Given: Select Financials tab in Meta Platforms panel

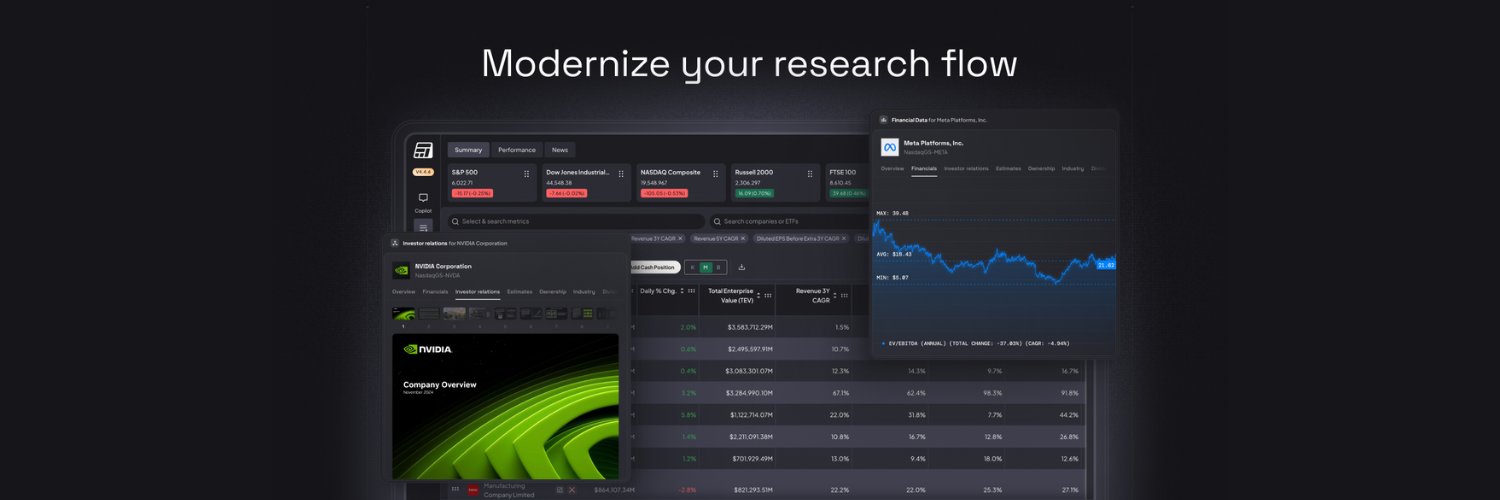Looking at the screenshot, I should tap(924, 168).
